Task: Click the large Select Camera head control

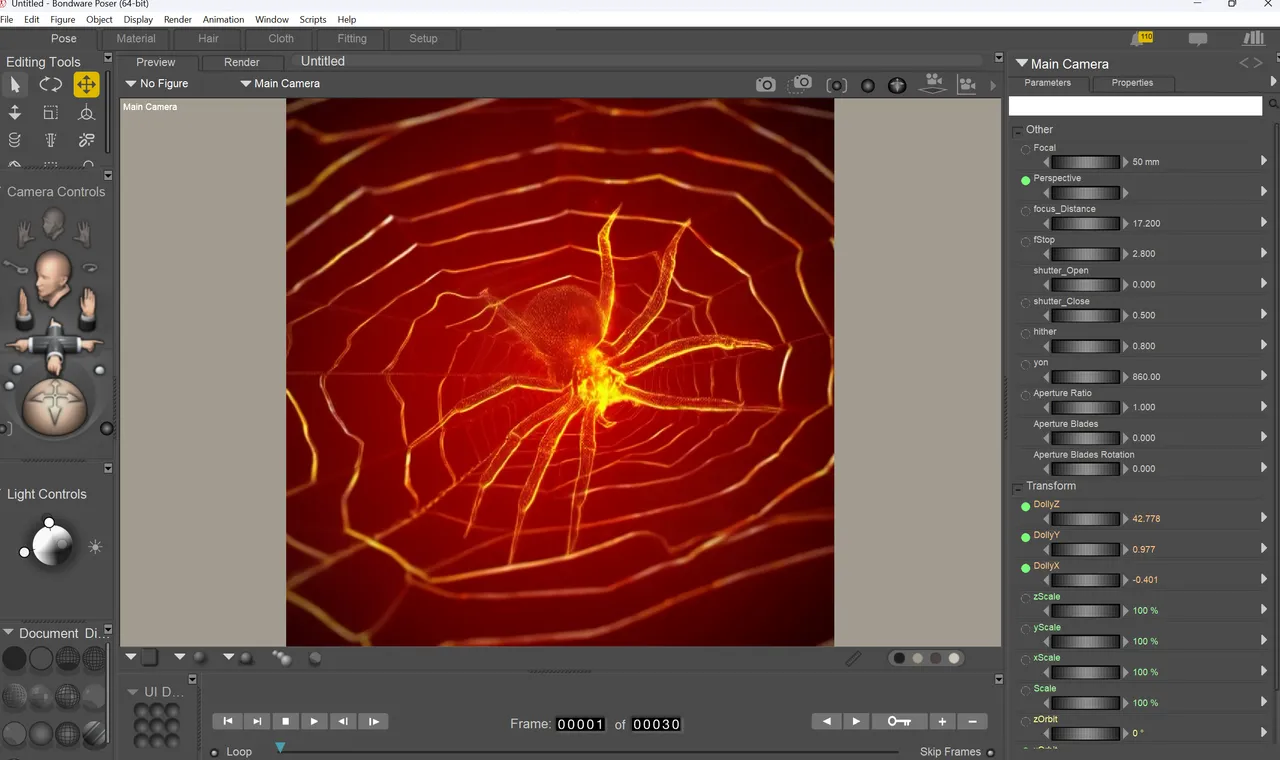Action: pos(51,277)
